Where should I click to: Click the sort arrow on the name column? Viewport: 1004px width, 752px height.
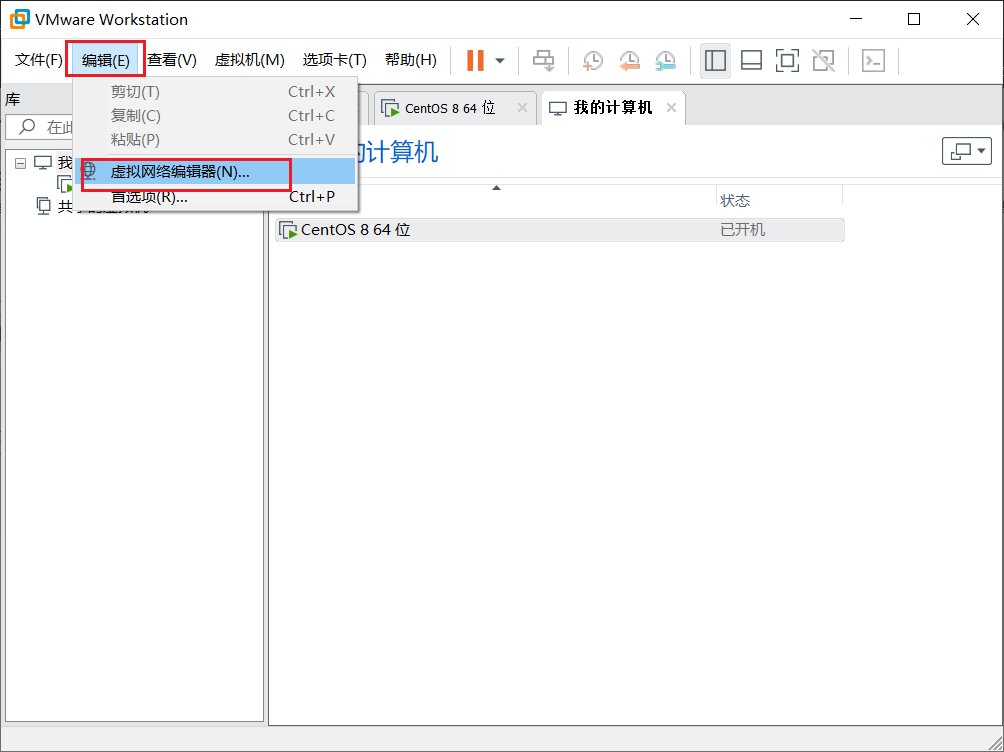pyautogui.click(x=496, y=188)
